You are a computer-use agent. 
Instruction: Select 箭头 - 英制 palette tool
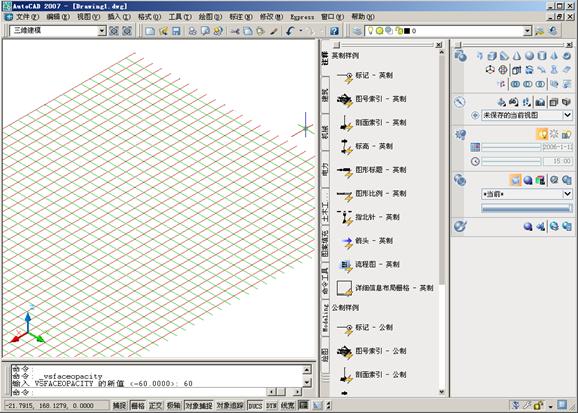click(x=365, y=241)
